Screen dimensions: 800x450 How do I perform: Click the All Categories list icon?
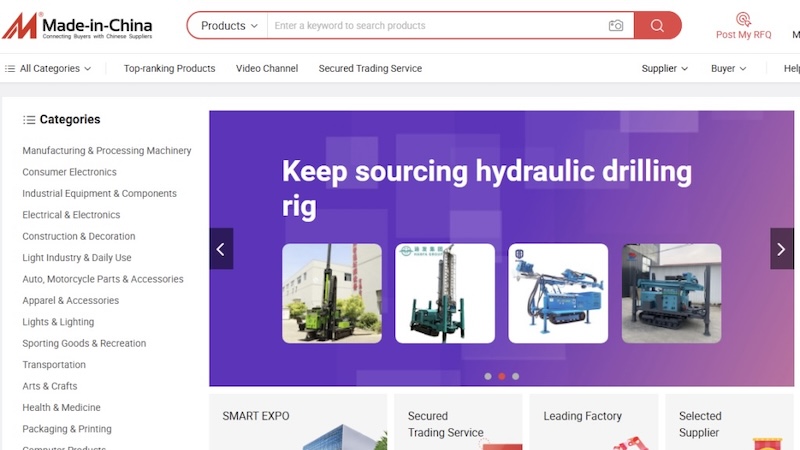click(x=10, y=68)
